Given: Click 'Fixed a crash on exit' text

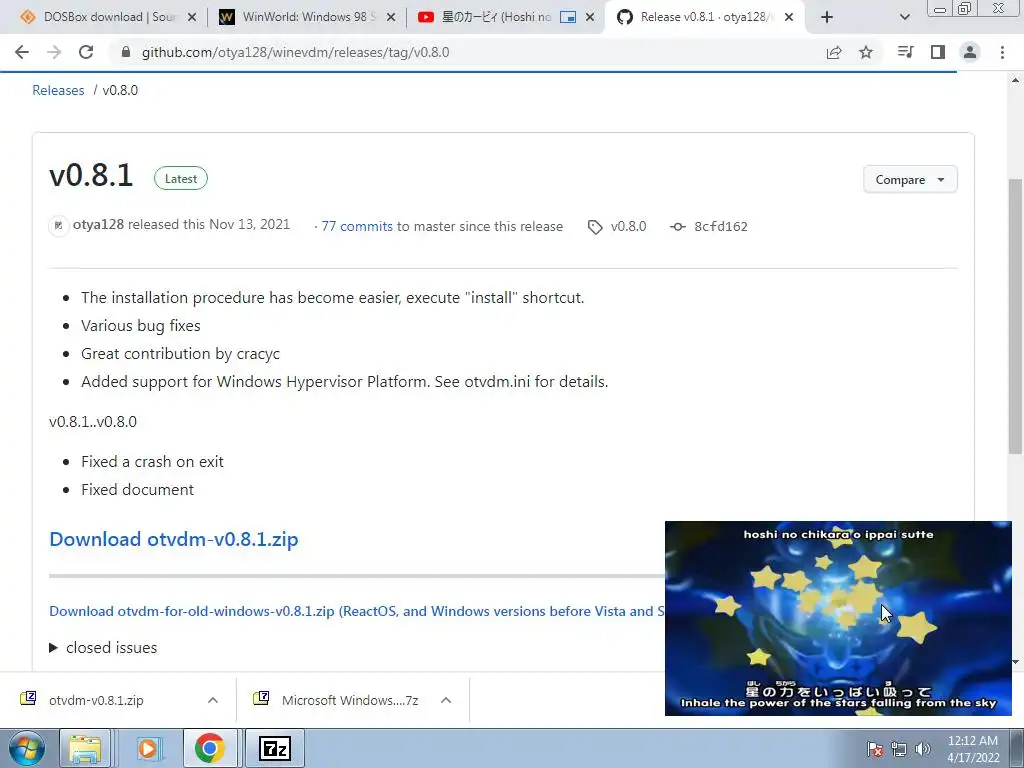Looking at the screenshot, I should tap(152, 462).
